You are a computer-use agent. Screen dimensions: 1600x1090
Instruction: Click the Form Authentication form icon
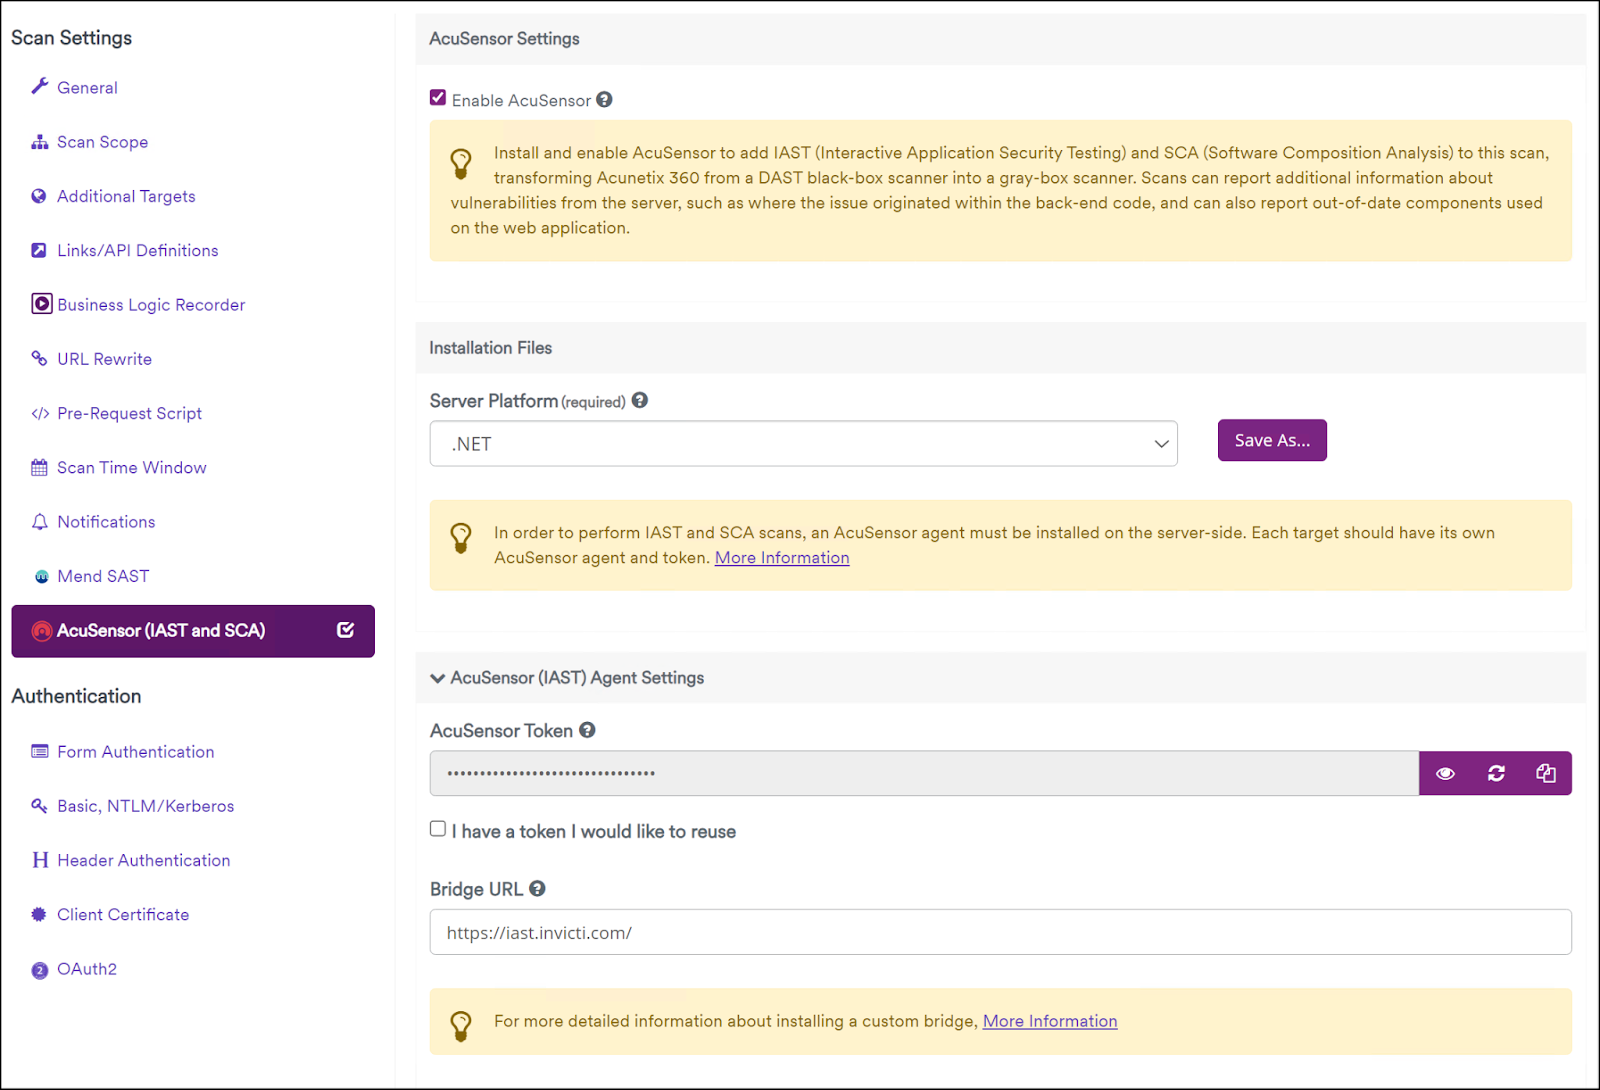(x=39, y=751)
